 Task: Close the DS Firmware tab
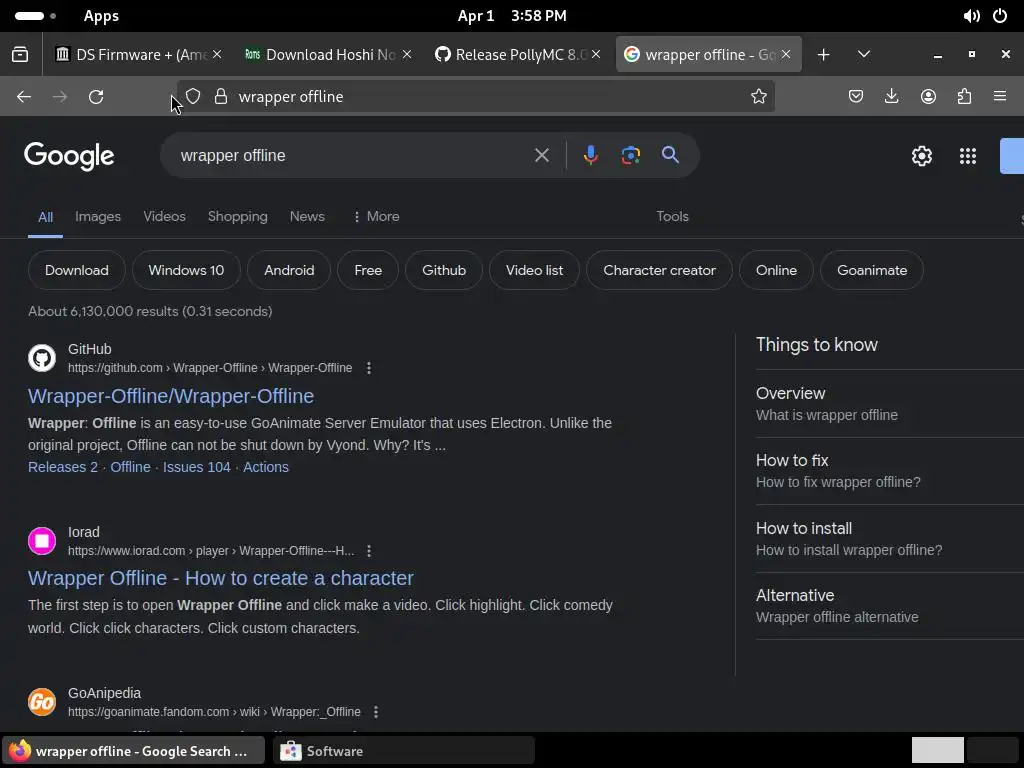point(217,54)
